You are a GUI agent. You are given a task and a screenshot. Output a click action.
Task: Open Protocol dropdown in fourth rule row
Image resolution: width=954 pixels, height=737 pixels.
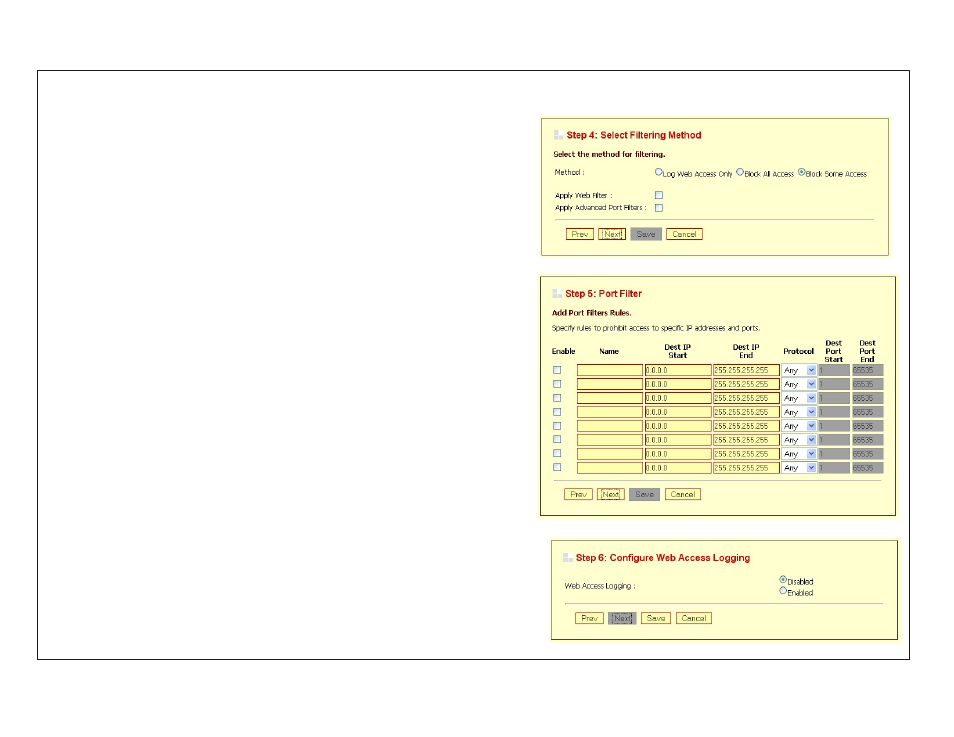(799, 412)
